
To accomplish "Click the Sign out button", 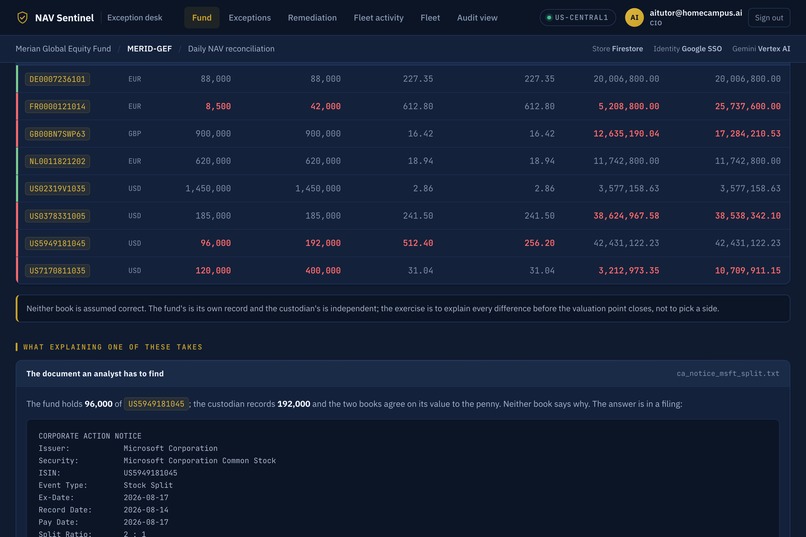I will click(x=769, y=17).
